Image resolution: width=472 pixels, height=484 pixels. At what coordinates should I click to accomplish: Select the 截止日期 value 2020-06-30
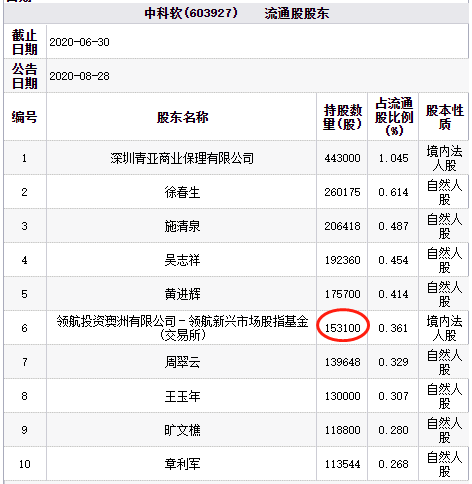[79, 42]
